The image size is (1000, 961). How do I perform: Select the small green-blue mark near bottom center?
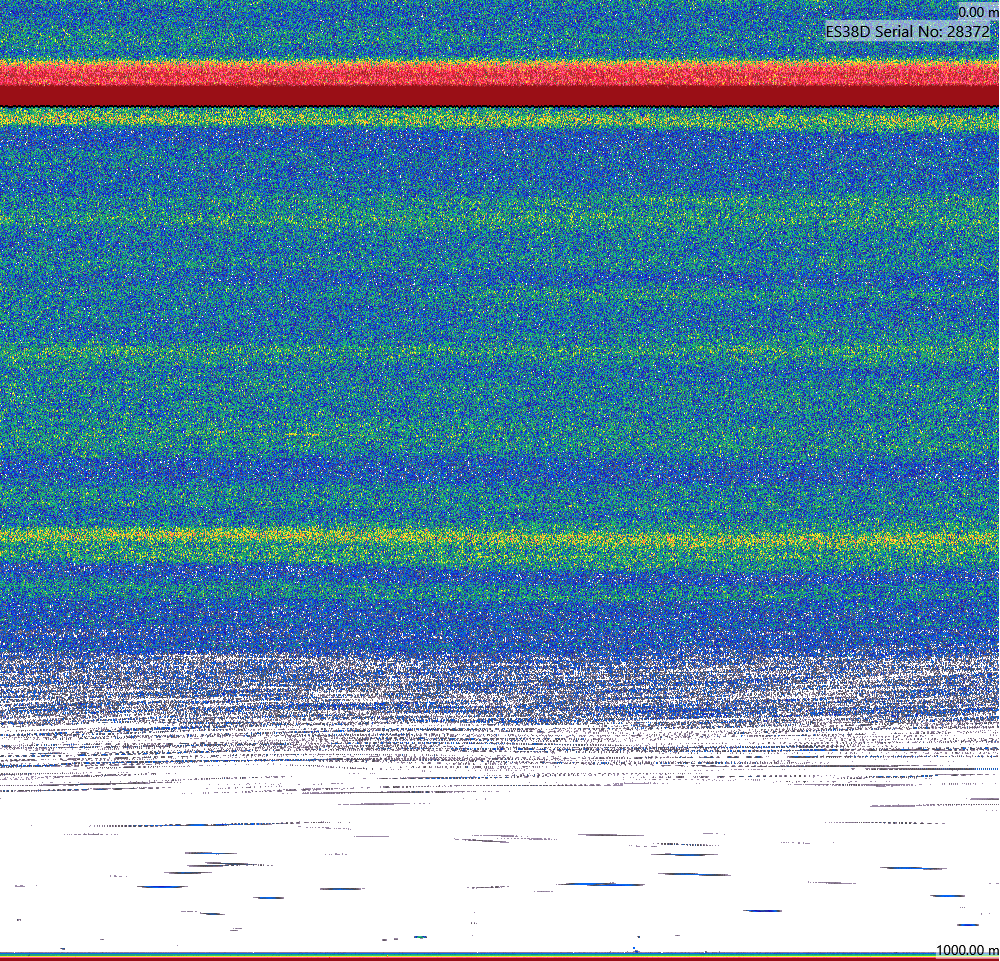(420, 937)
